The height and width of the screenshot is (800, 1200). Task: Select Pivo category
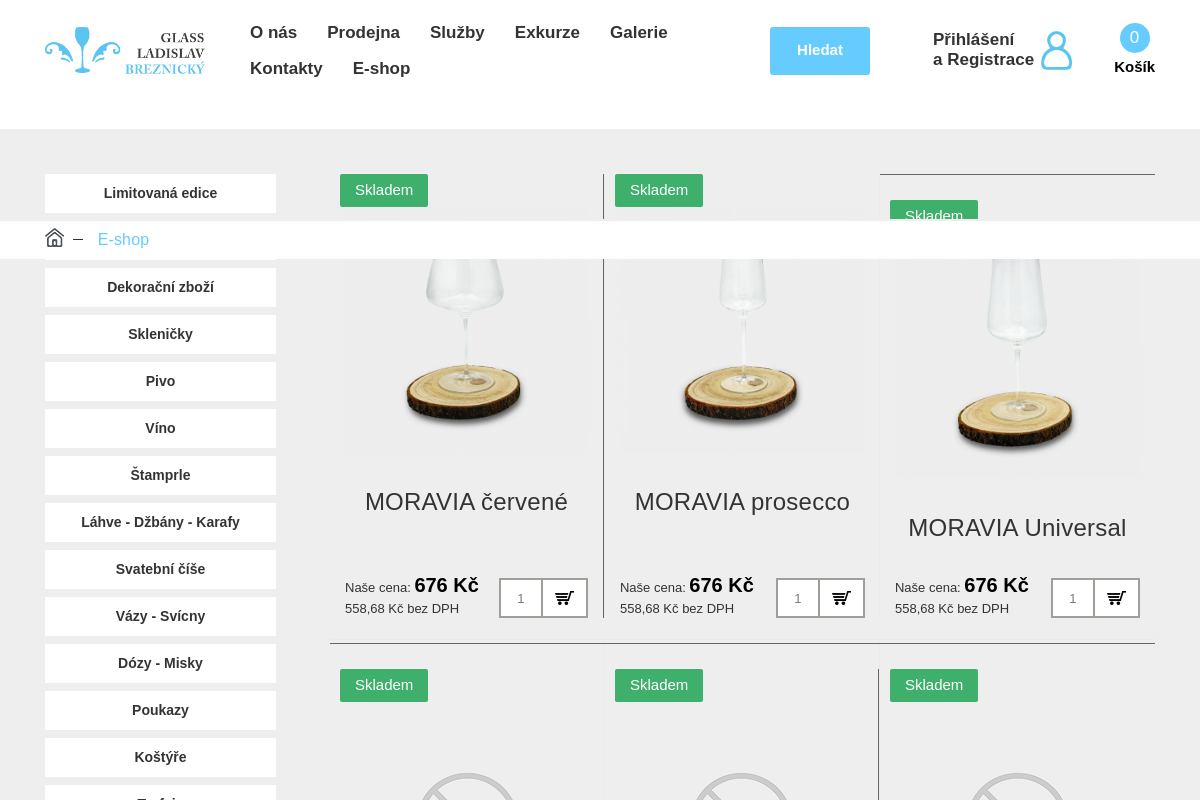pyautogui.click(x=160, y=381)
